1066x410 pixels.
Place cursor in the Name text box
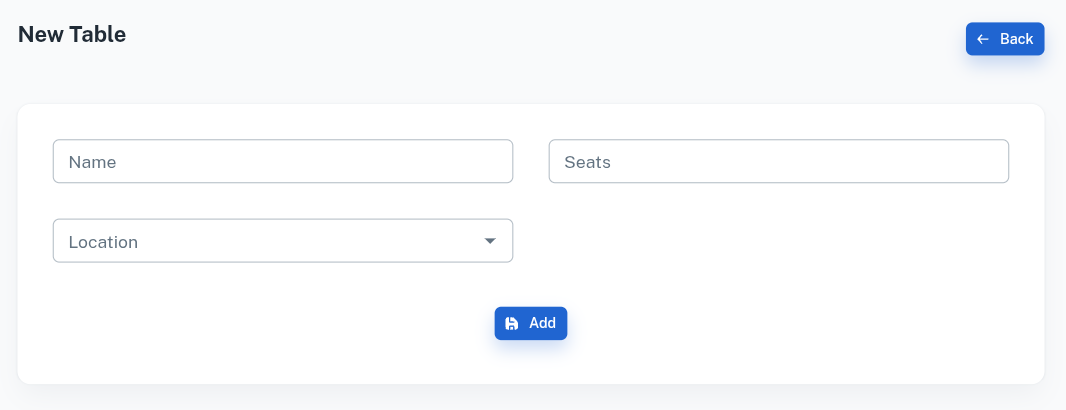[x=300, y=161]
